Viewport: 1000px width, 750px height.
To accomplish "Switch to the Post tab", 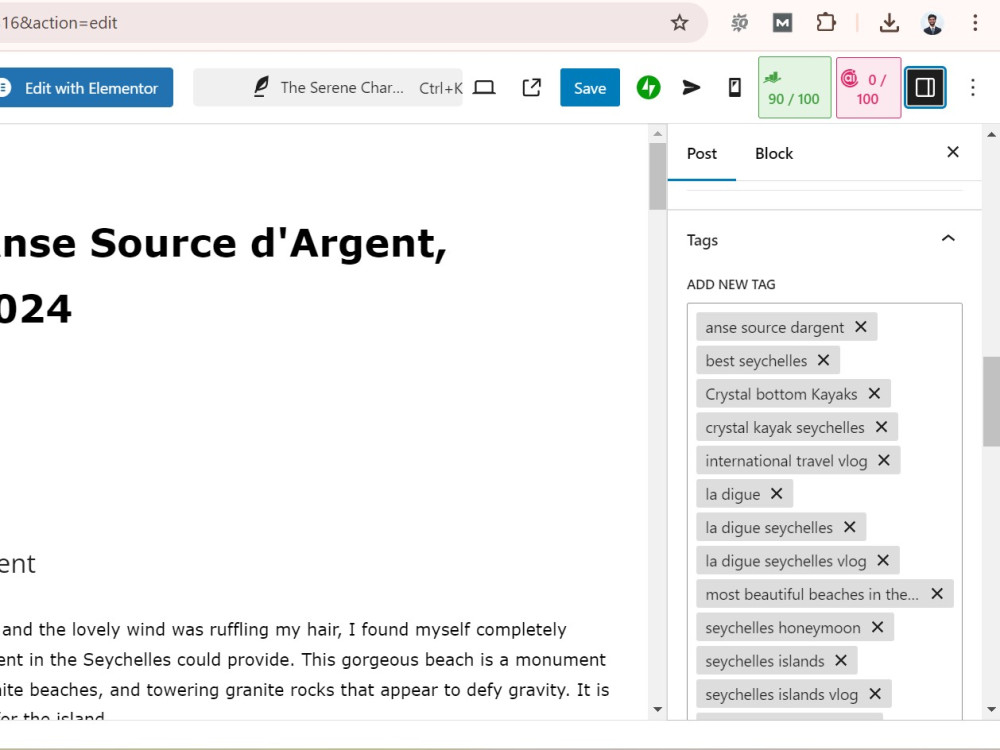I will point(702,154).
